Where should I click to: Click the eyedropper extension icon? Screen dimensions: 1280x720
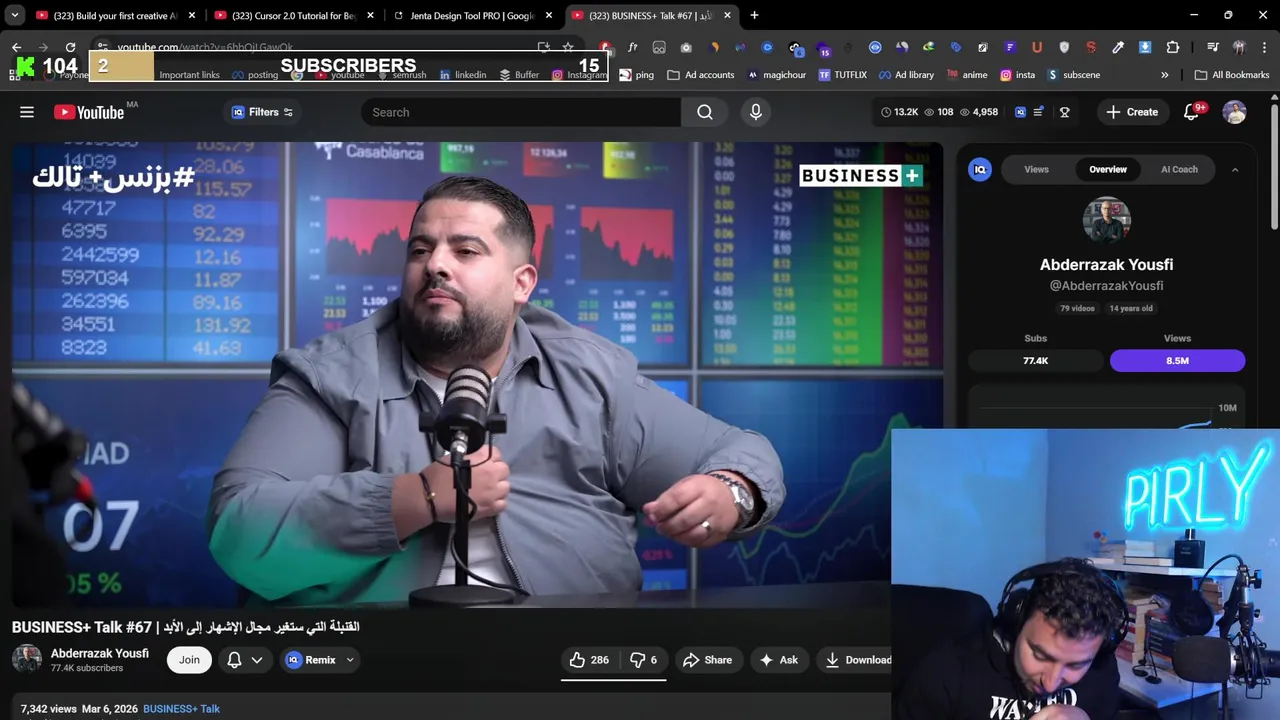[x=1118, y=47]
